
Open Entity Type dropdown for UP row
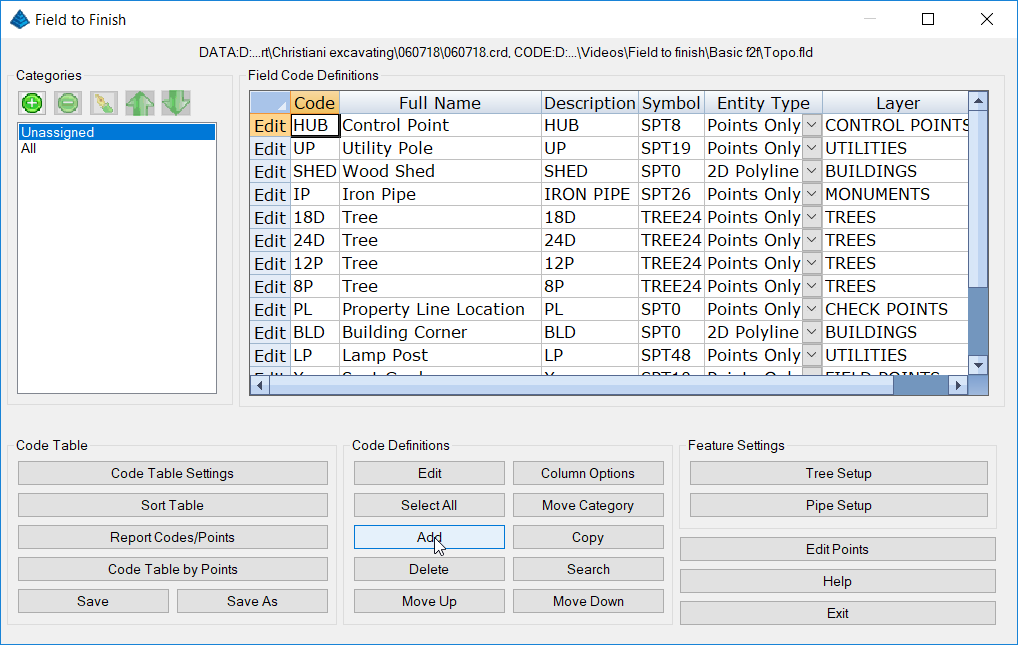click(x=812, y=148)
